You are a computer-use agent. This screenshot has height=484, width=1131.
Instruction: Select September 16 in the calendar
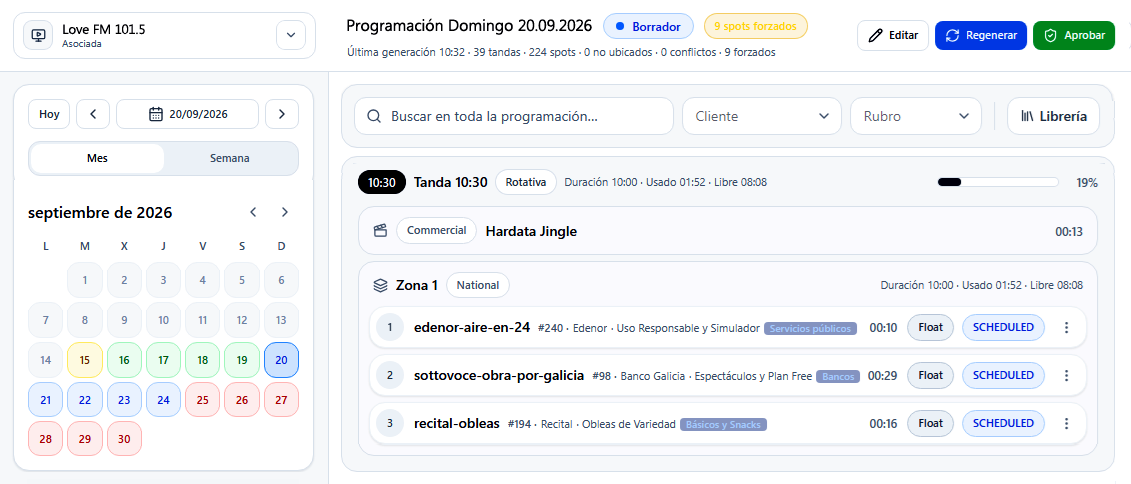point(124,360)
